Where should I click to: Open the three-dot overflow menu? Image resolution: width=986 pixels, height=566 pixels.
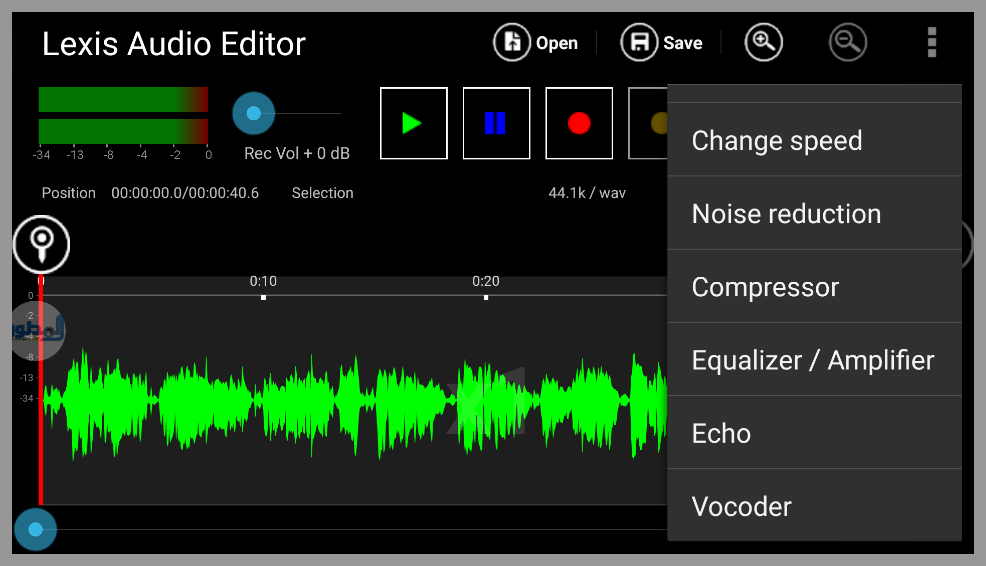pyautogui.click(x=932, y=42)
